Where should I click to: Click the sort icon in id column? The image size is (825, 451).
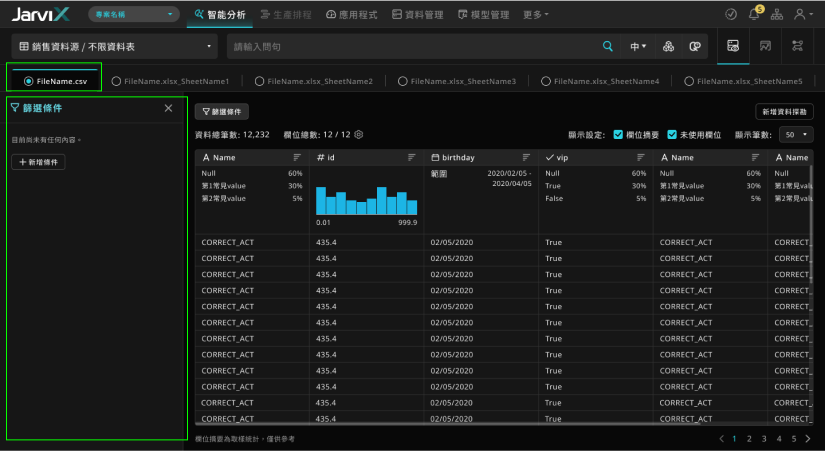click(x=411, y=157)
